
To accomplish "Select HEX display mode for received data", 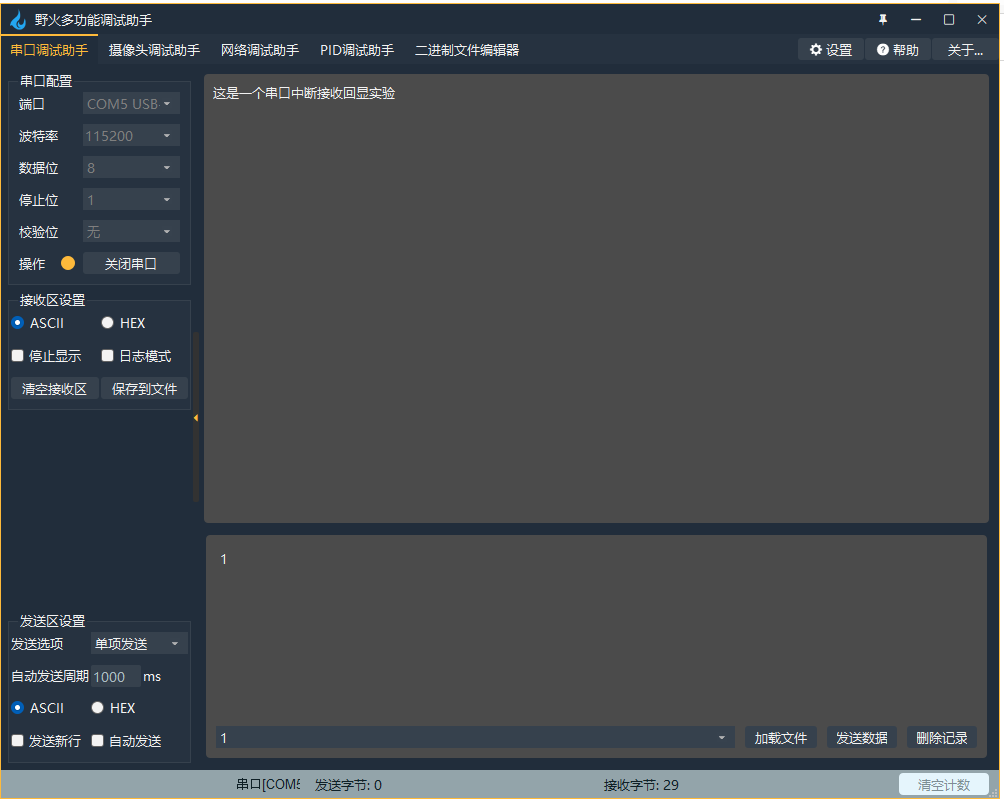I will 107,322.
